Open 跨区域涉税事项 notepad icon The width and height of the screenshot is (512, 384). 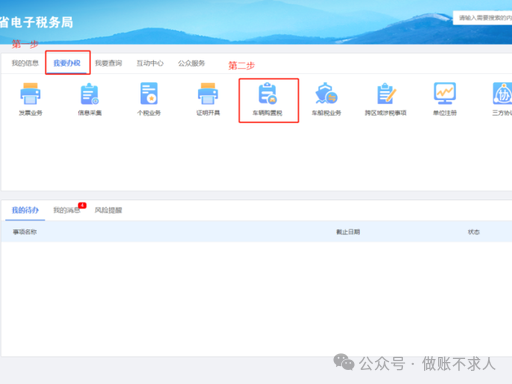pos(386,94)
